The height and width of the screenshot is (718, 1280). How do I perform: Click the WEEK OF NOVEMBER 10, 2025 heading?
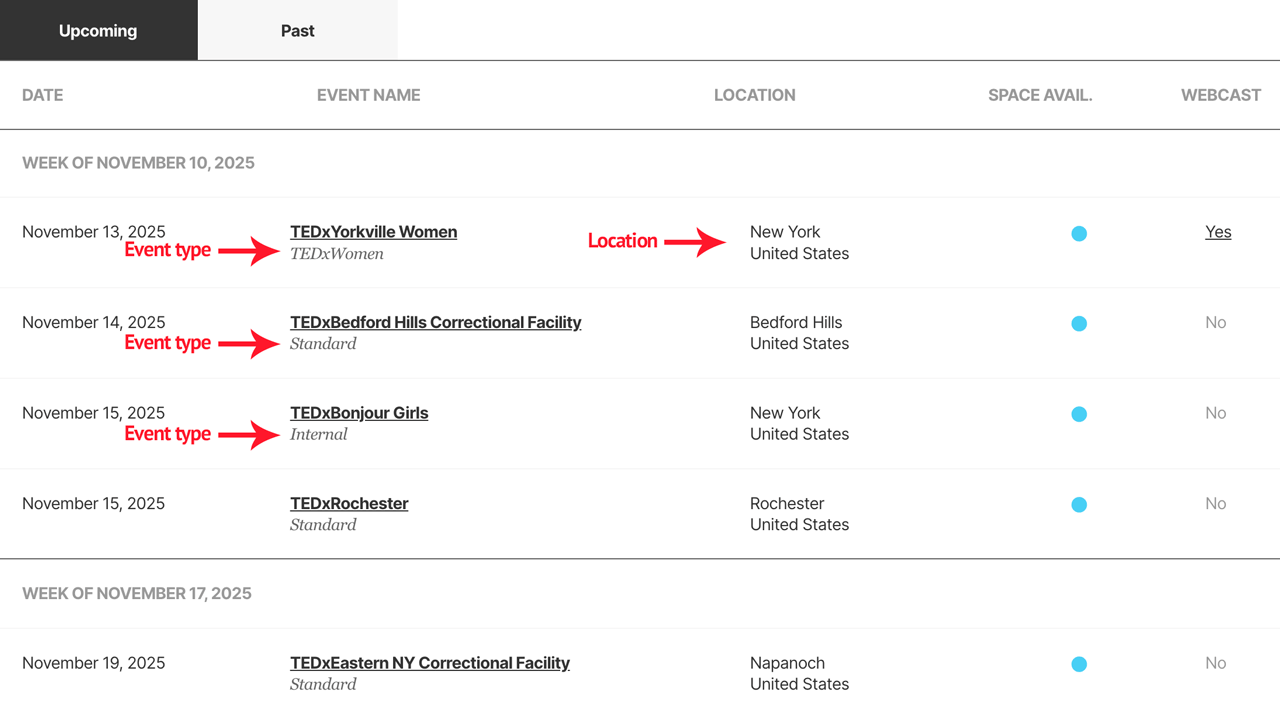[138, 162]
